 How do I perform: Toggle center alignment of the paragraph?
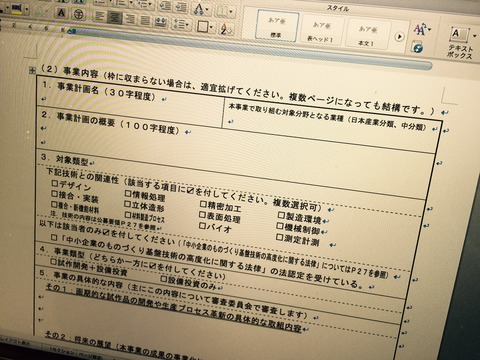(115, 17)
